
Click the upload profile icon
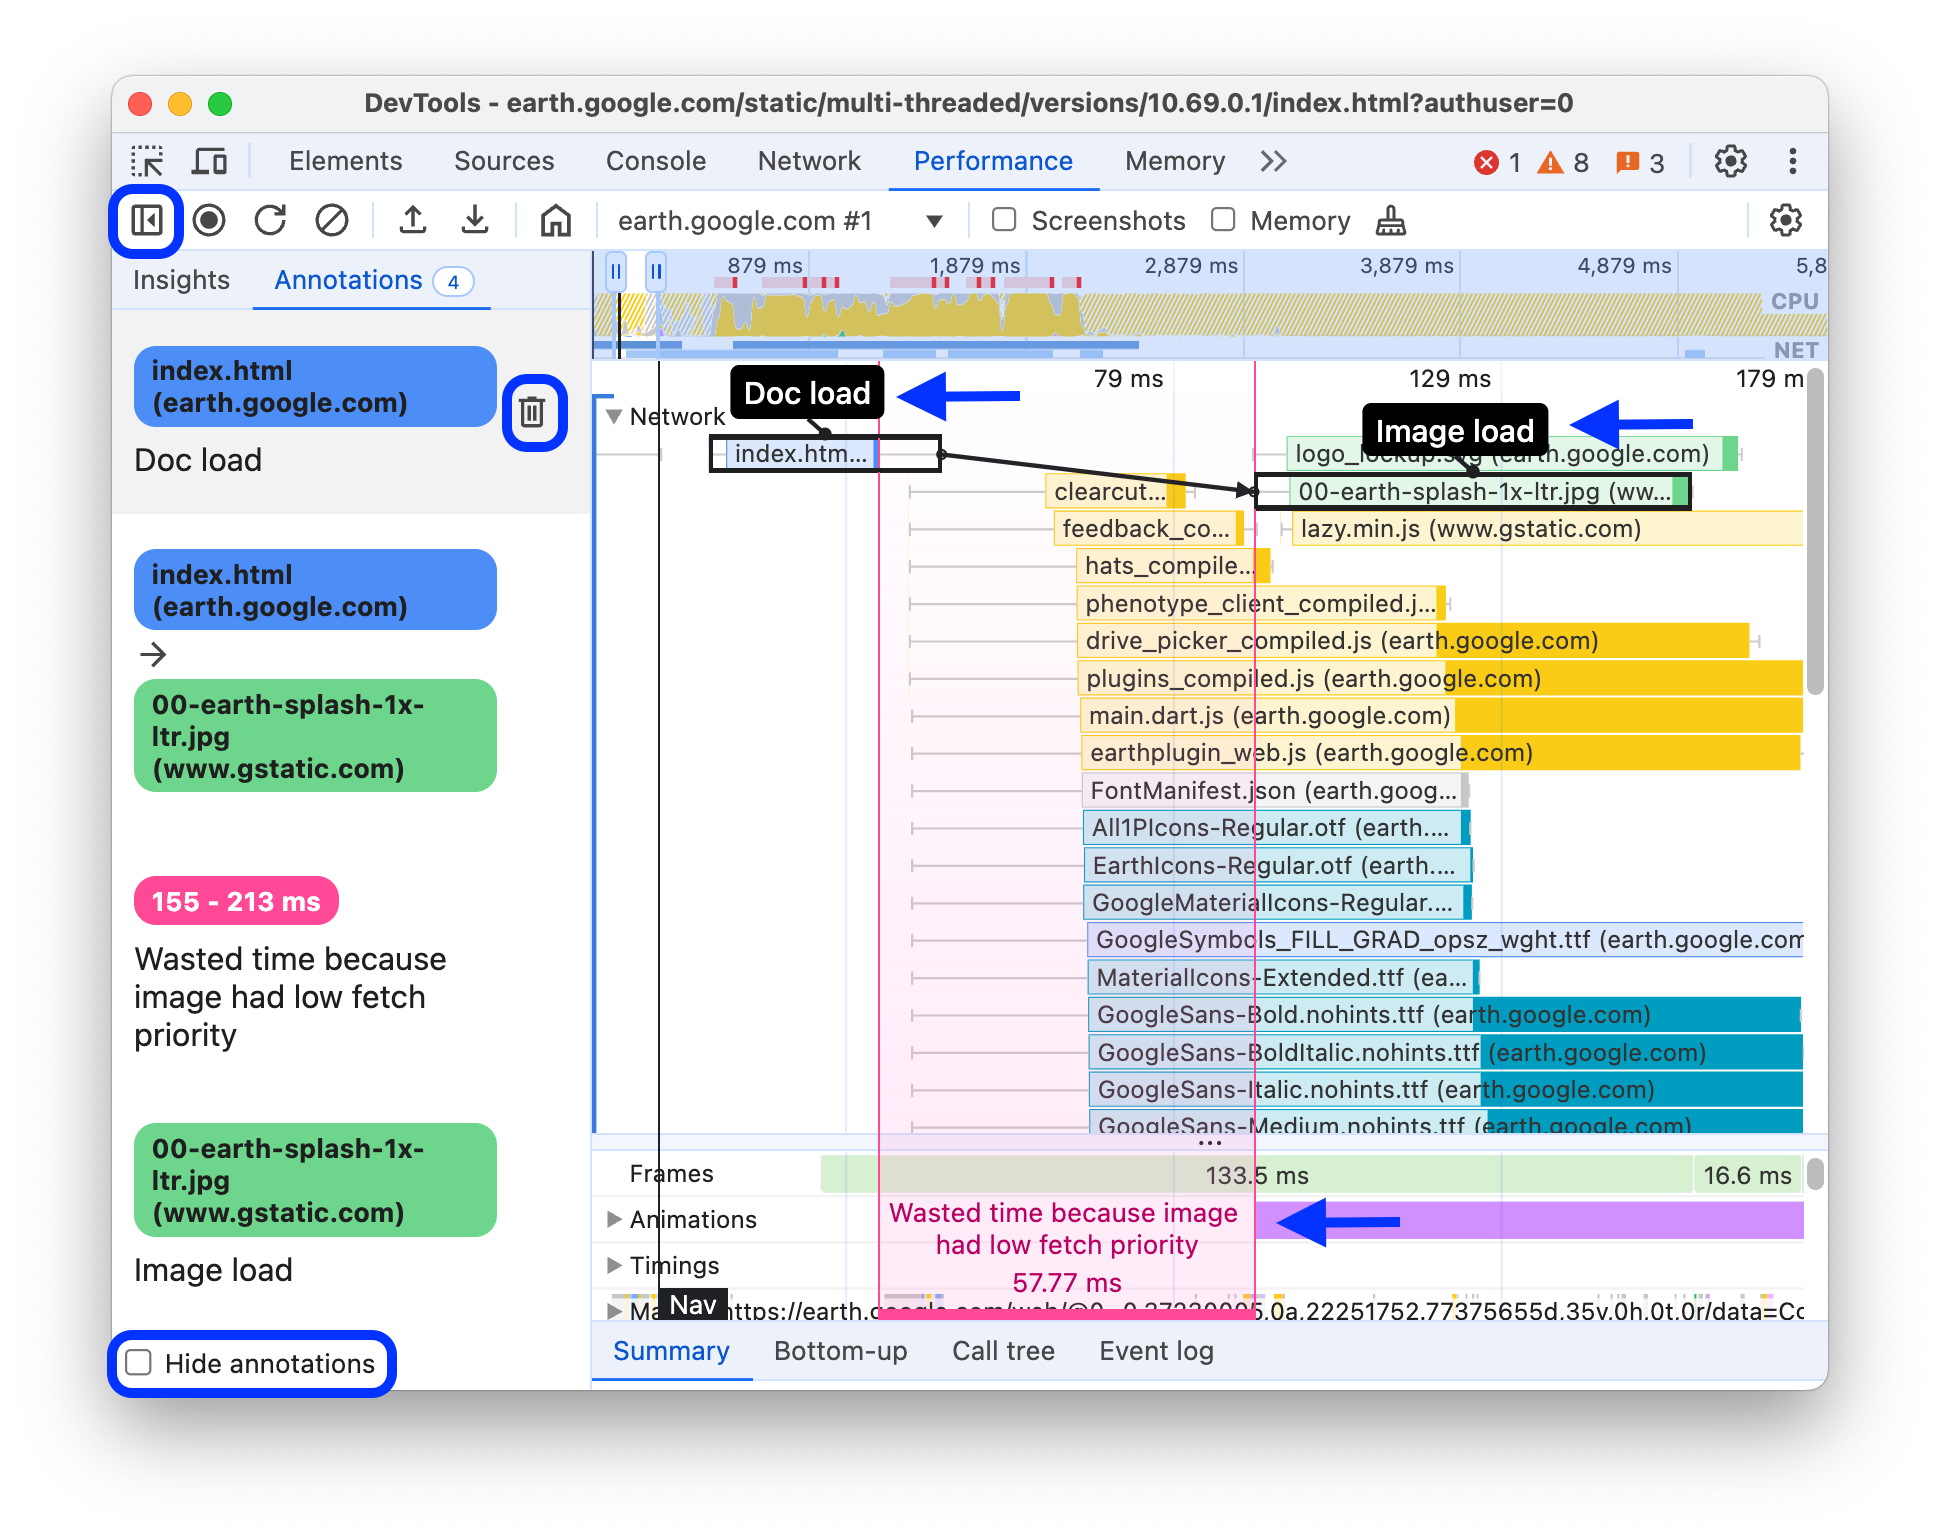pos(414,220)
